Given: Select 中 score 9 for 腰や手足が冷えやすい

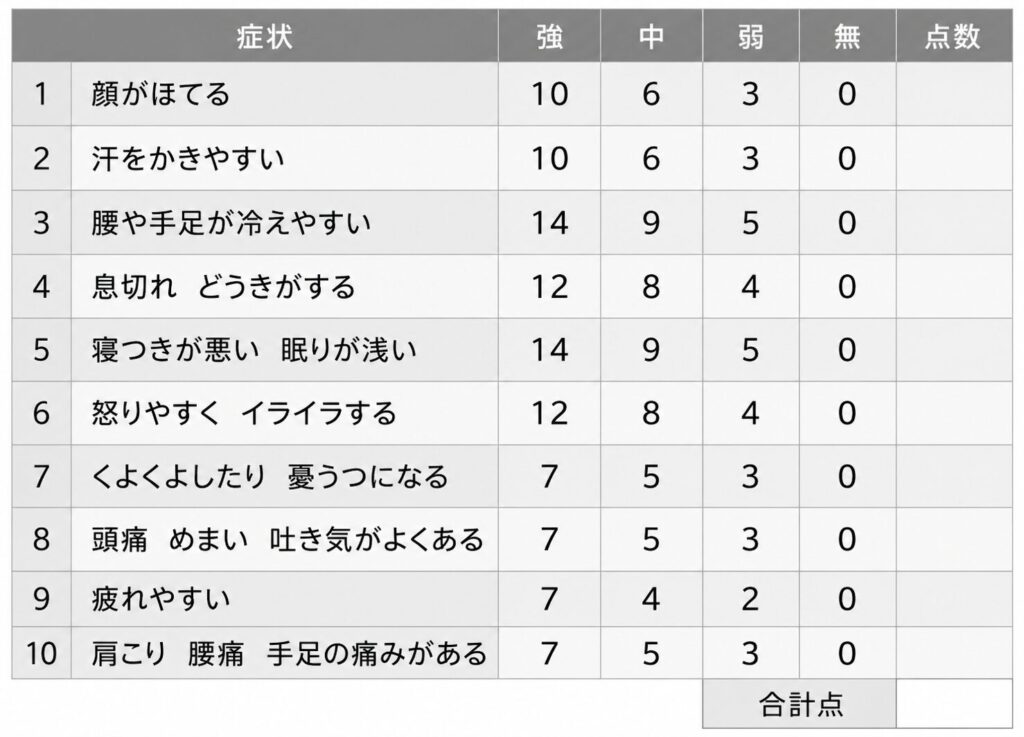Looking at the screenshot, I should coord(651,222).
